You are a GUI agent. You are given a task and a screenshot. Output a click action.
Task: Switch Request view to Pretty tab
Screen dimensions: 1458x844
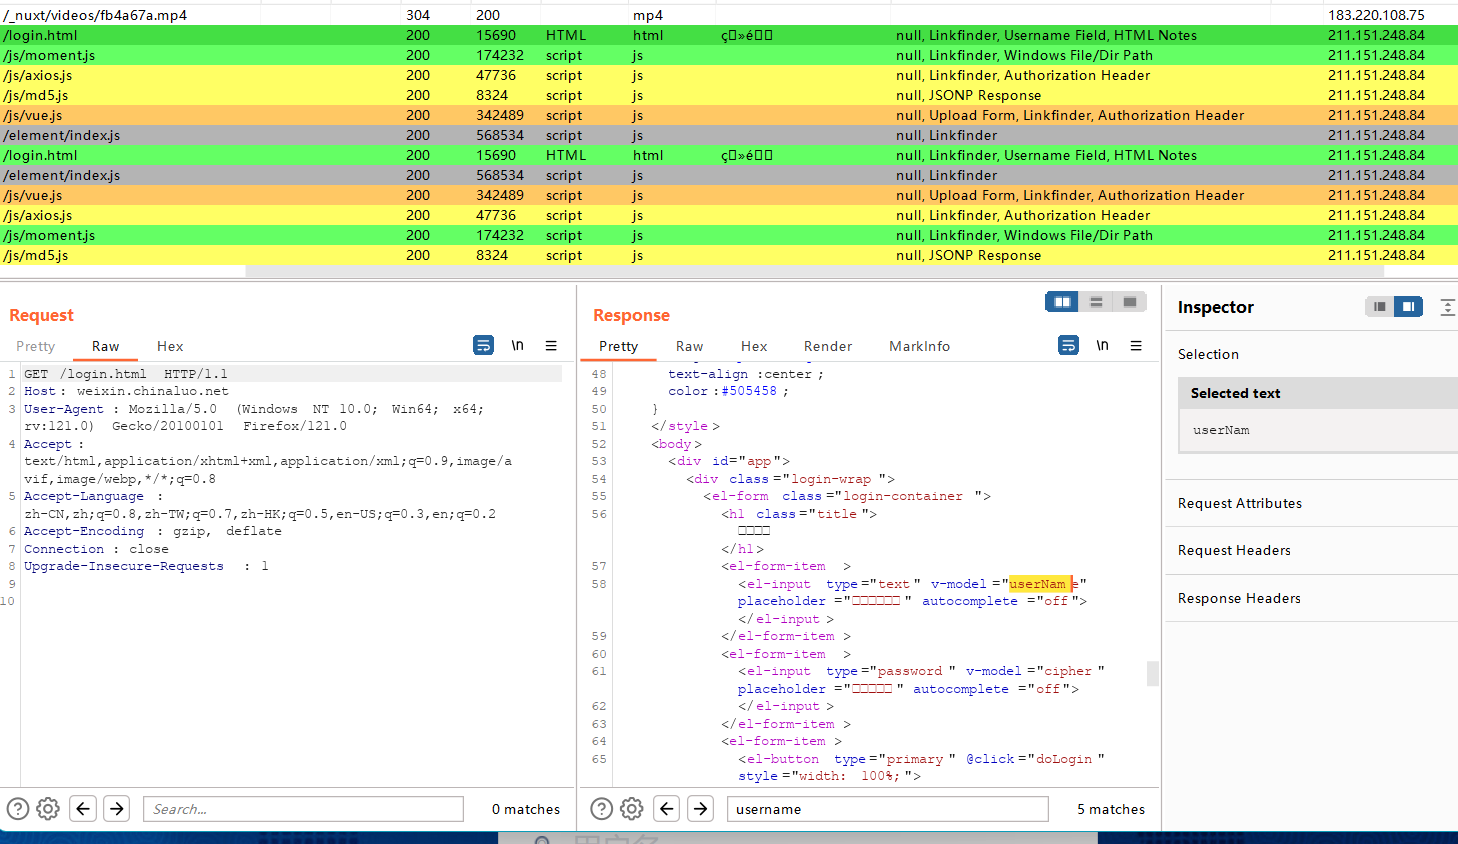pyautogui.click(x=36, y=346)
